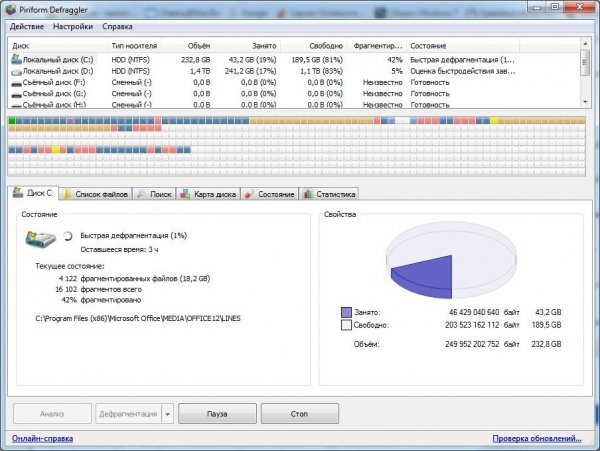The height and width of the screenshot is (451, 600).
Task: Select the Local disk (D:) drive icon
Action: click(x=16, y=72)
